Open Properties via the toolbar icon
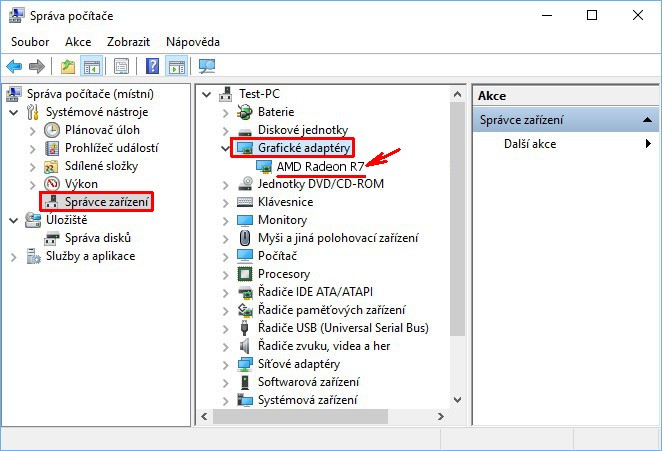Screen dimensions: 662x451 (x=122, y=66)
